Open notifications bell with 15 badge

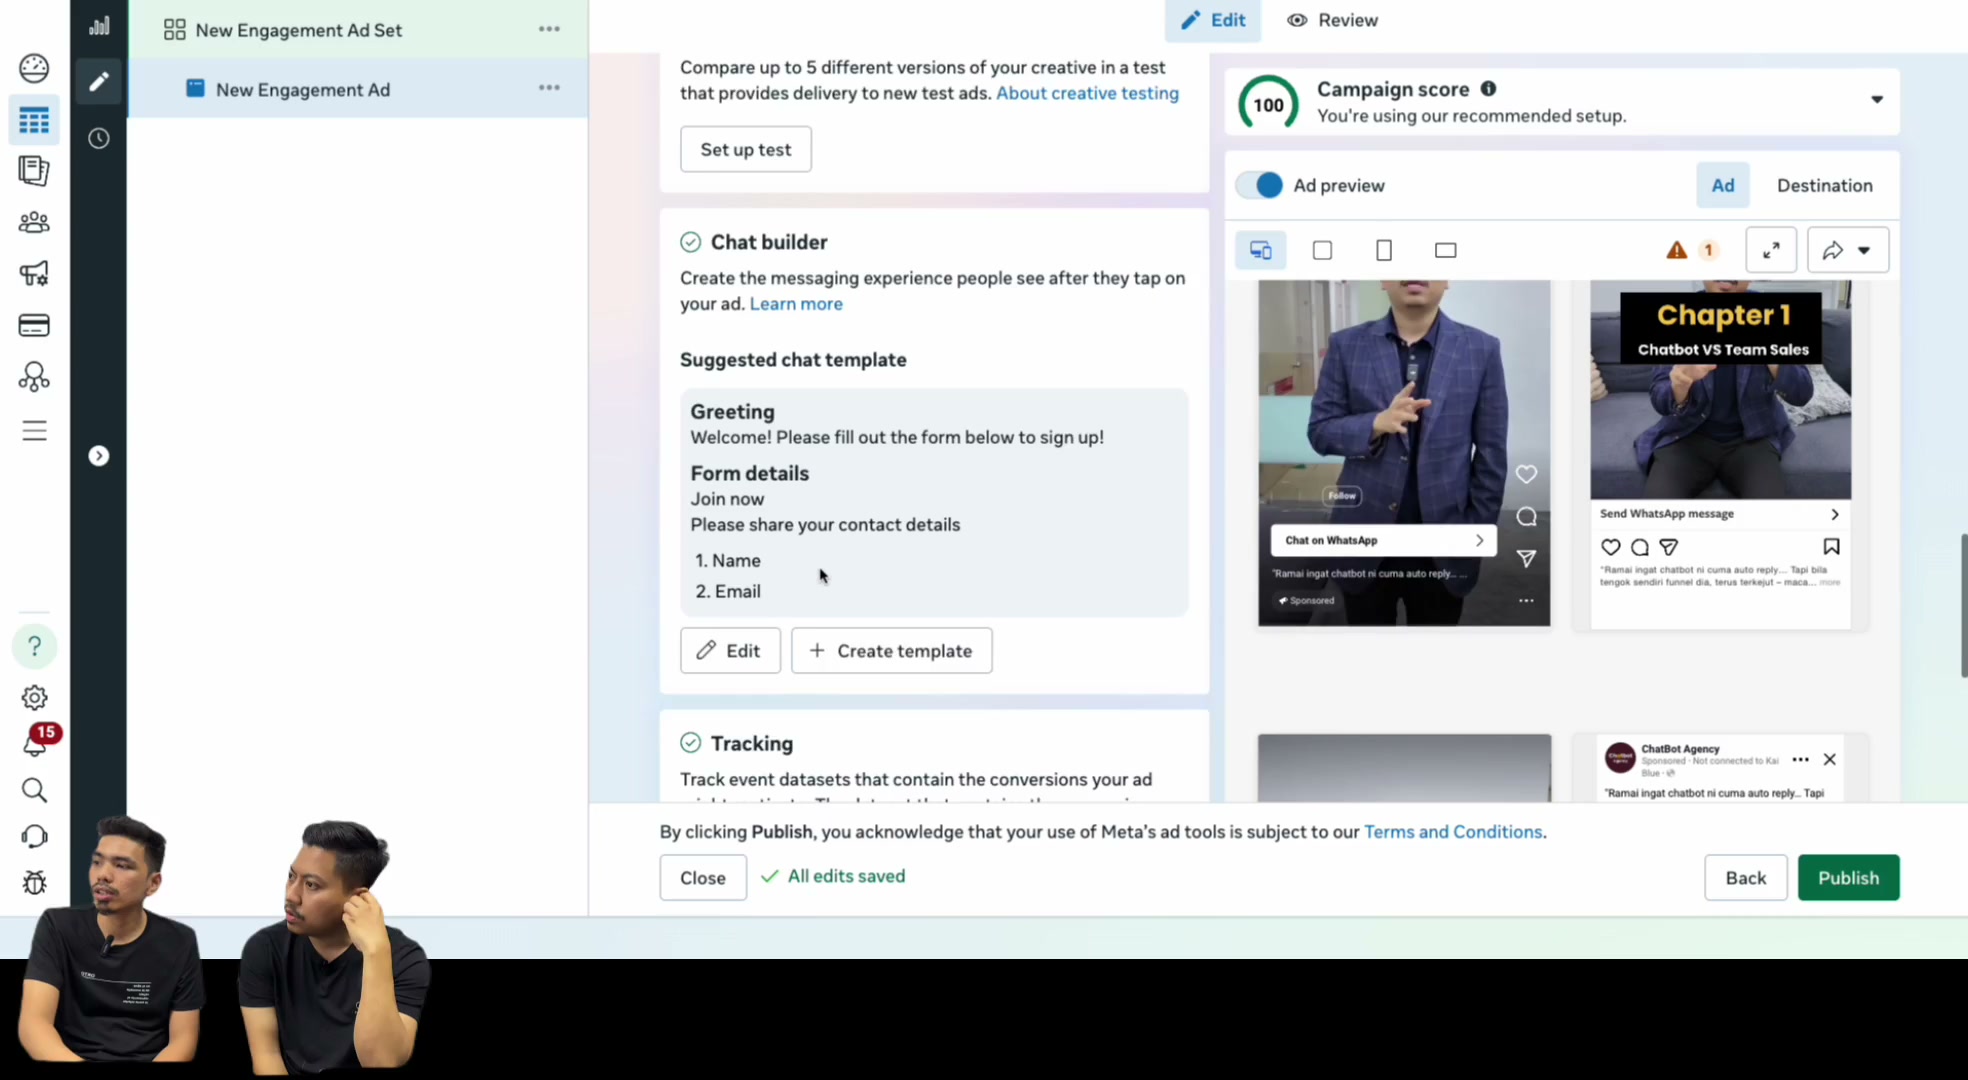pyautogui.click(x=36, y=741)
